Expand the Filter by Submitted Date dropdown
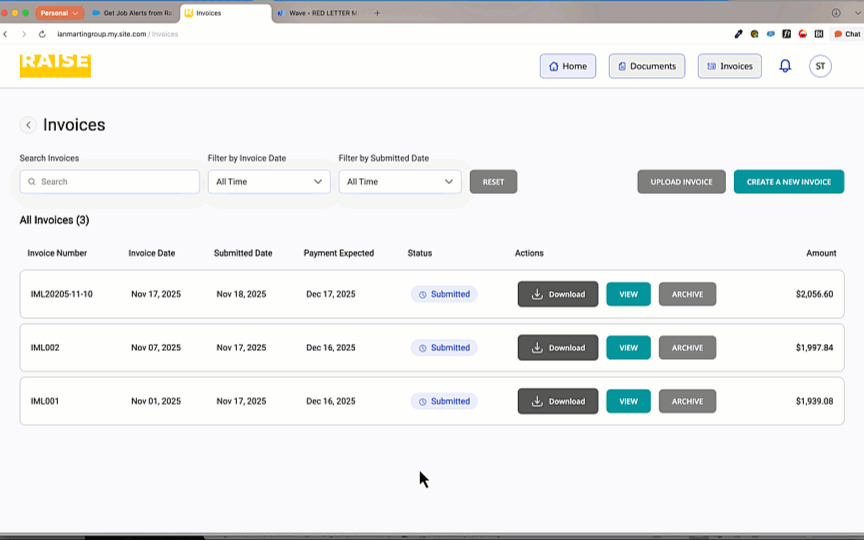The height and width of the screenshot is (540, 864). (400, 182)
